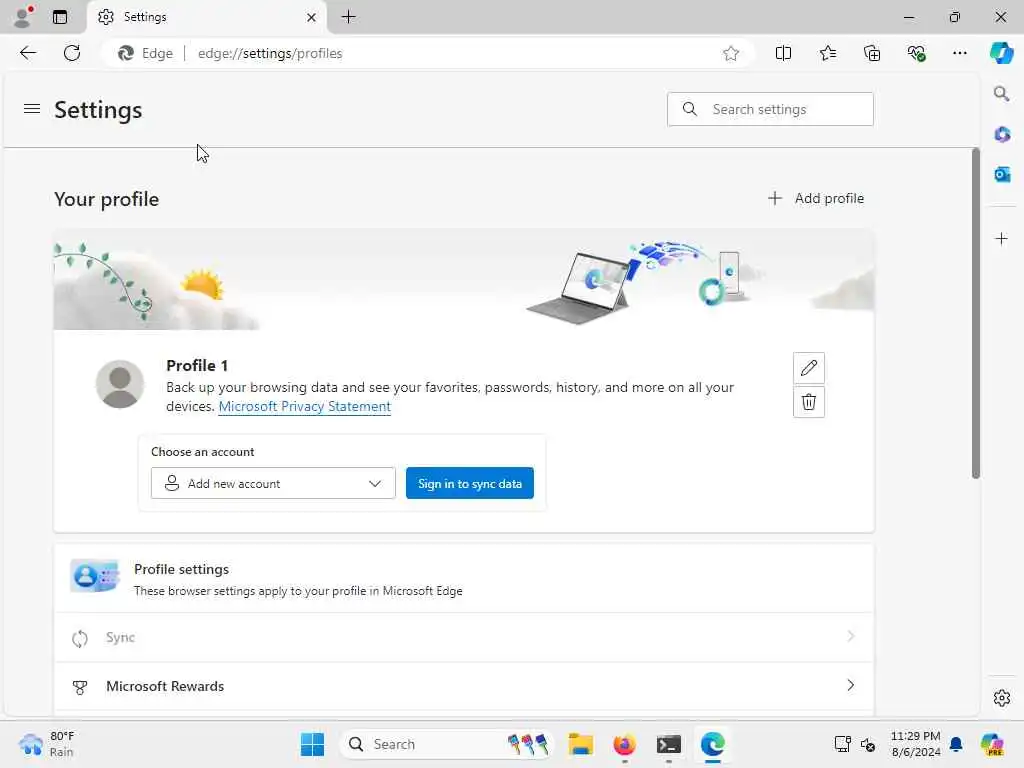Open sidebar settings gear icon
This screenshot has height=768, width=1024.
[x=1001, y=698]
